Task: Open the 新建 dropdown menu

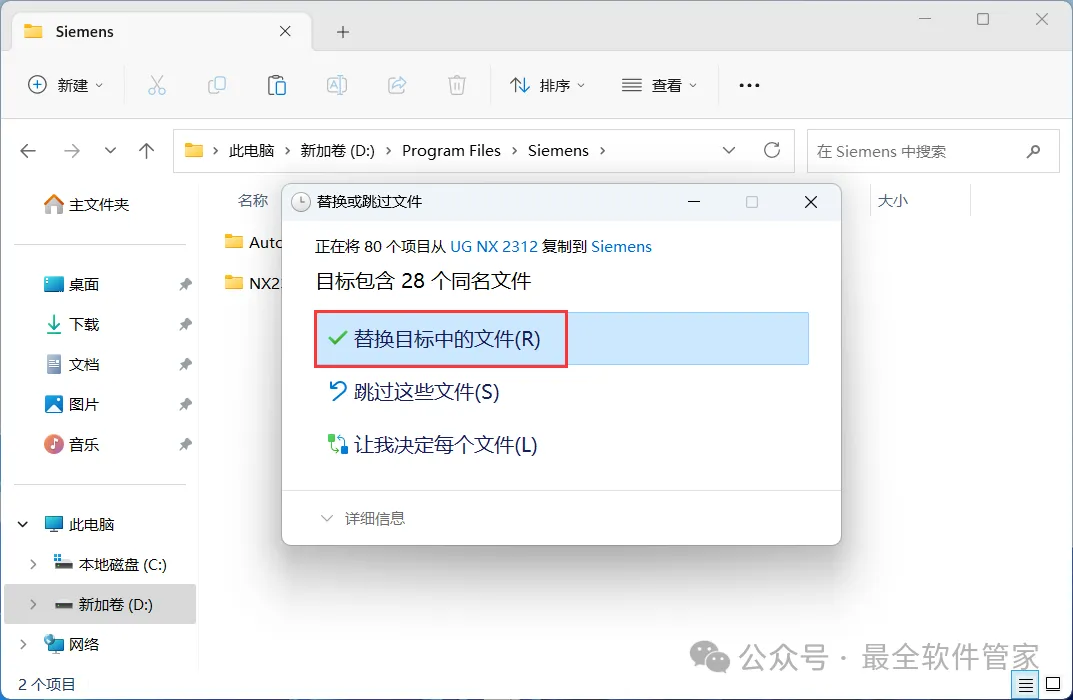Action: click(66, 86)
